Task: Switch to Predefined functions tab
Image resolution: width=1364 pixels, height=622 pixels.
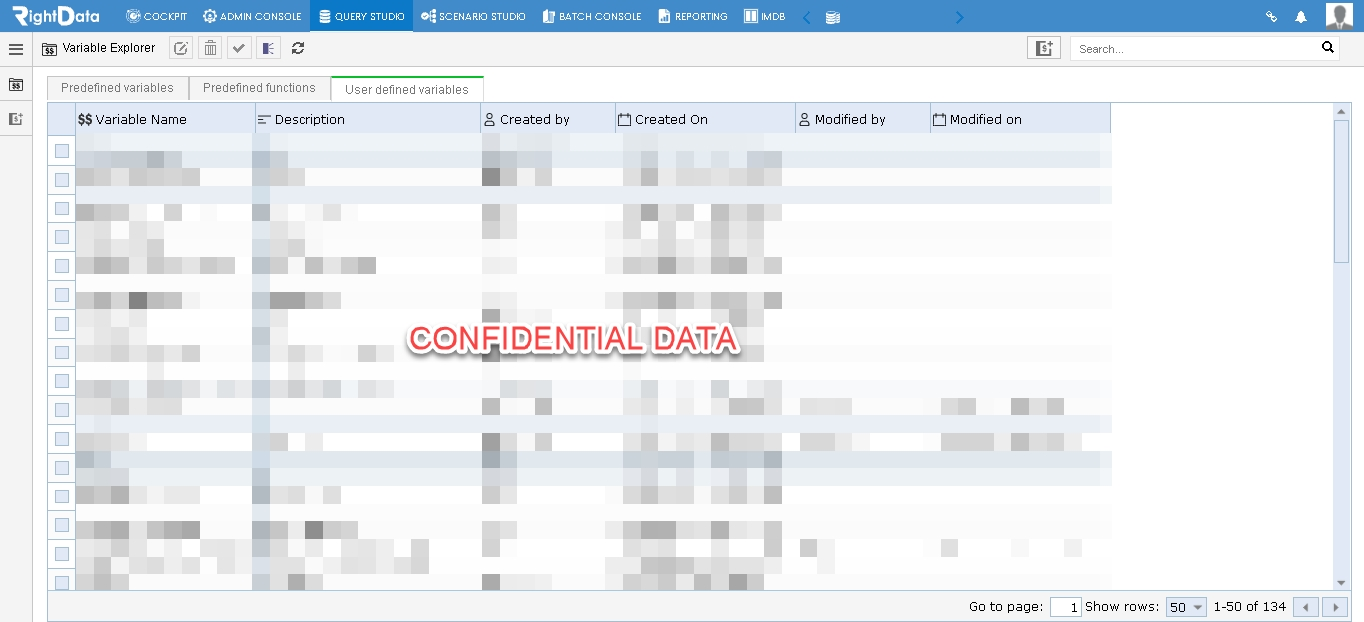Action: 259,88
